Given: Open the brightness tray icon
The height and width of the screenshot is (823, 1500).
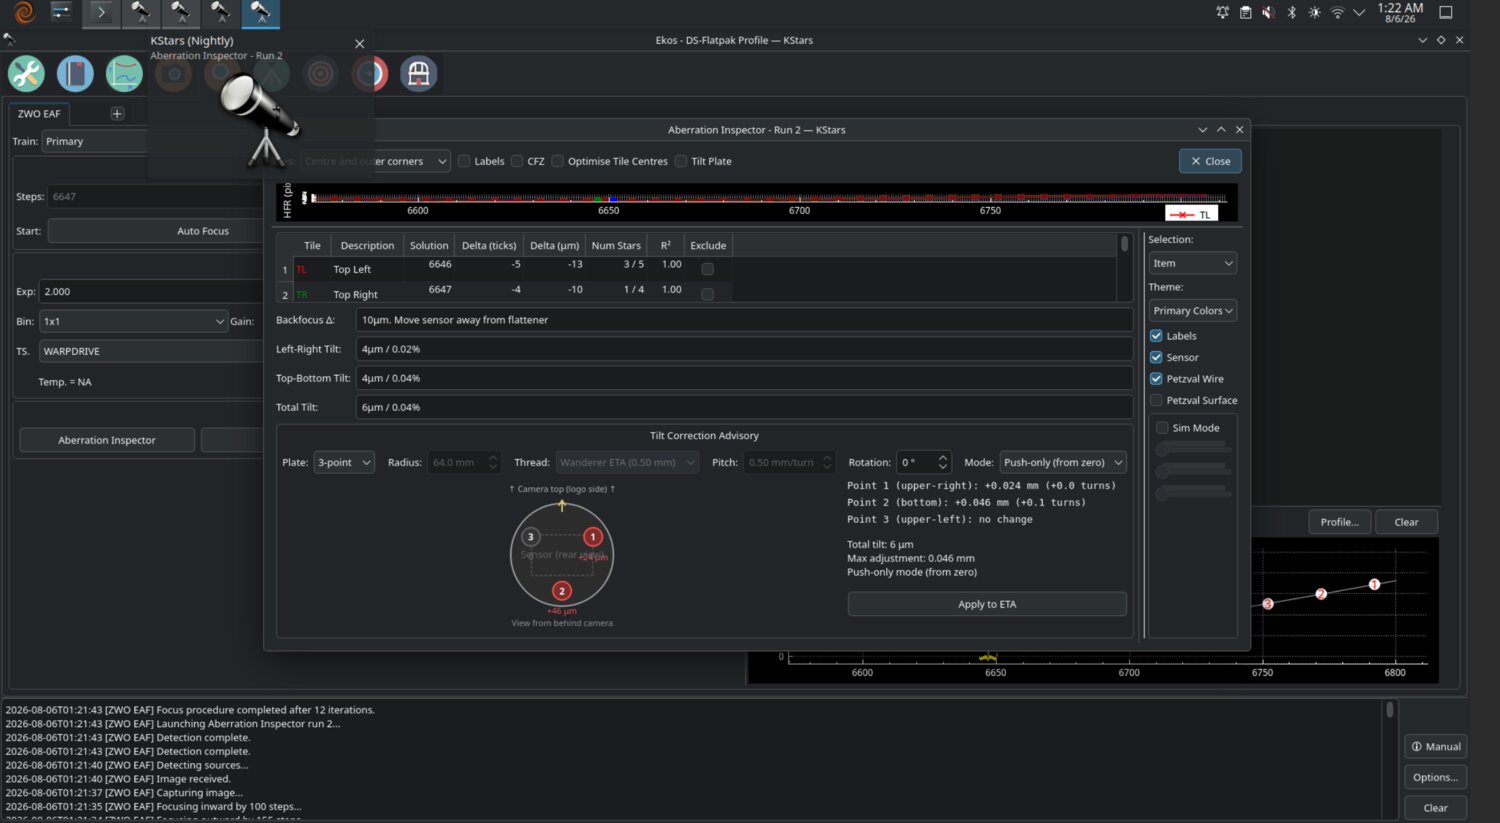Looking at the screenshot, I should pos(1314,13).
